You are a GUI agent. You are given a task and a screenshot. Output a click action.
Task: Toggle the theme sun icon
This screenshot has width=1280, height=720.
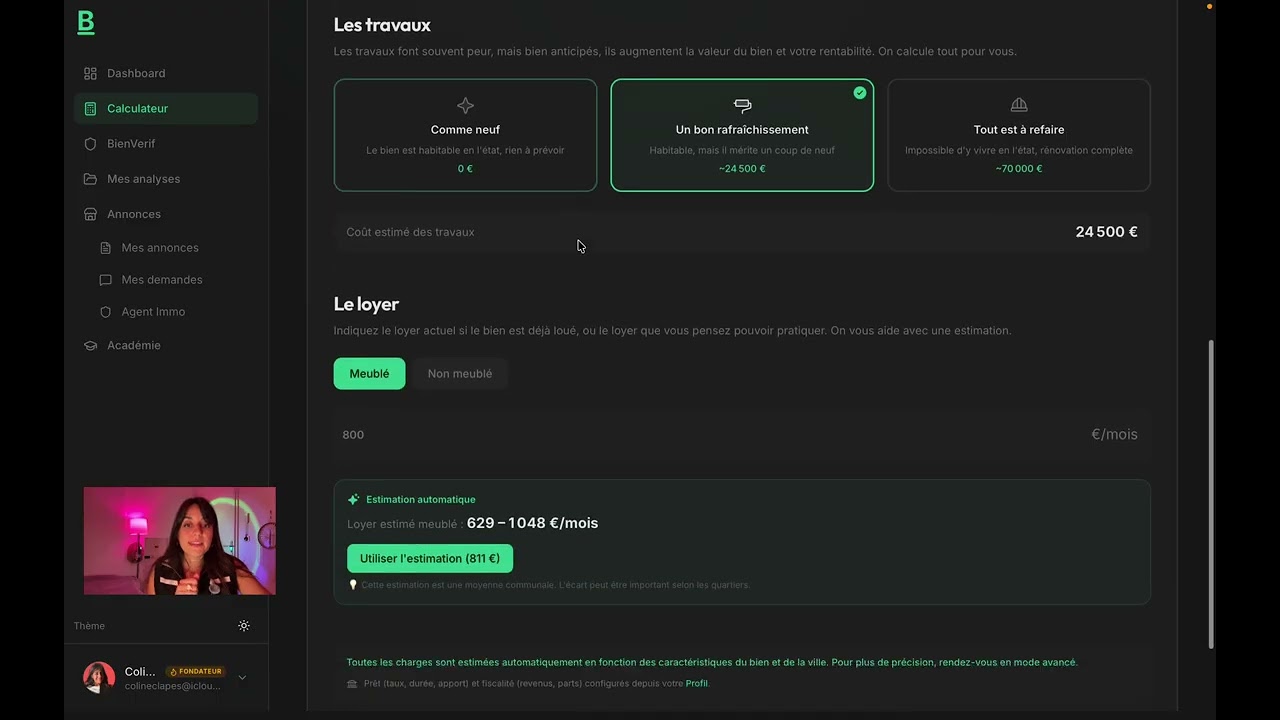click(x=244, y=626)
